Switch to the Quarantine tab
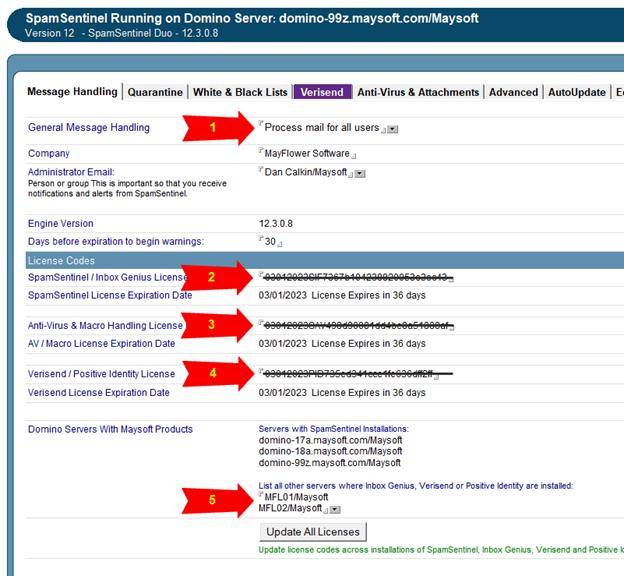 pos(155,92)
